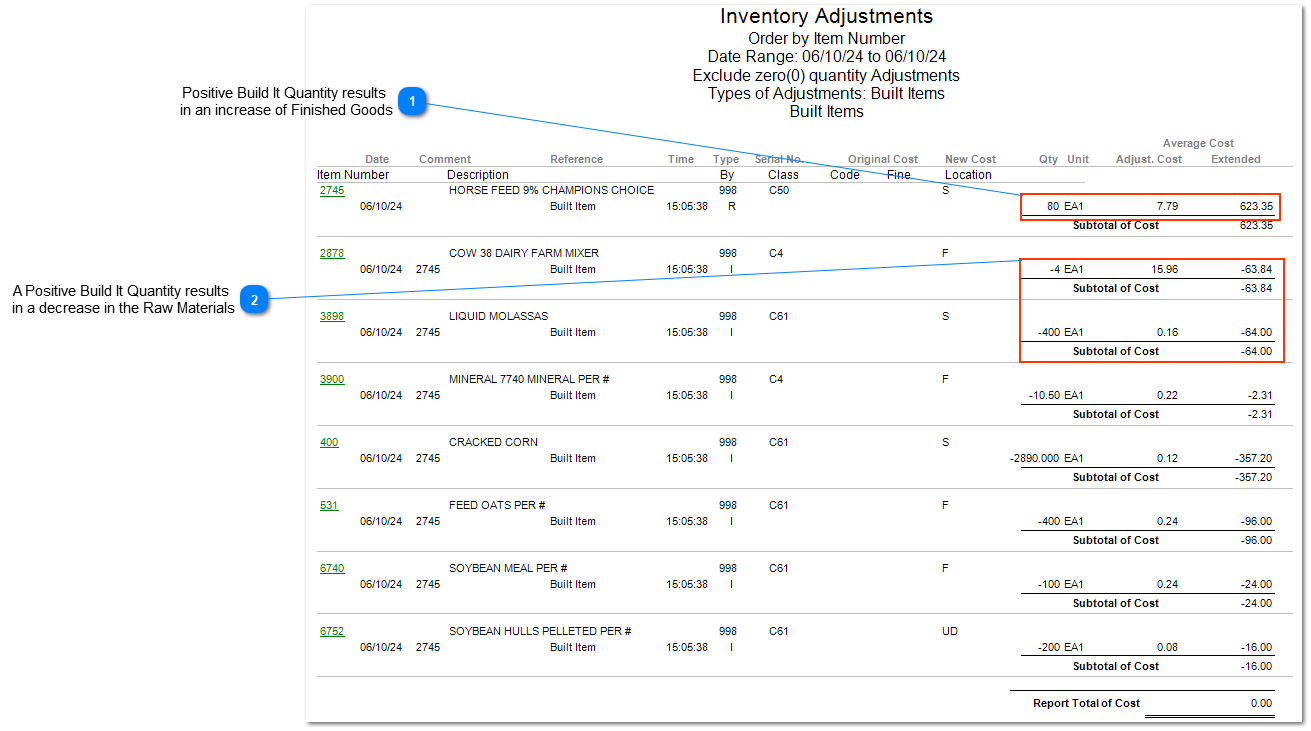Screen dimensions: 1311x731
Task: Click the 'Date Range: 06/10/24 to 06/10/24' line
Action: [x=826, y=57]
